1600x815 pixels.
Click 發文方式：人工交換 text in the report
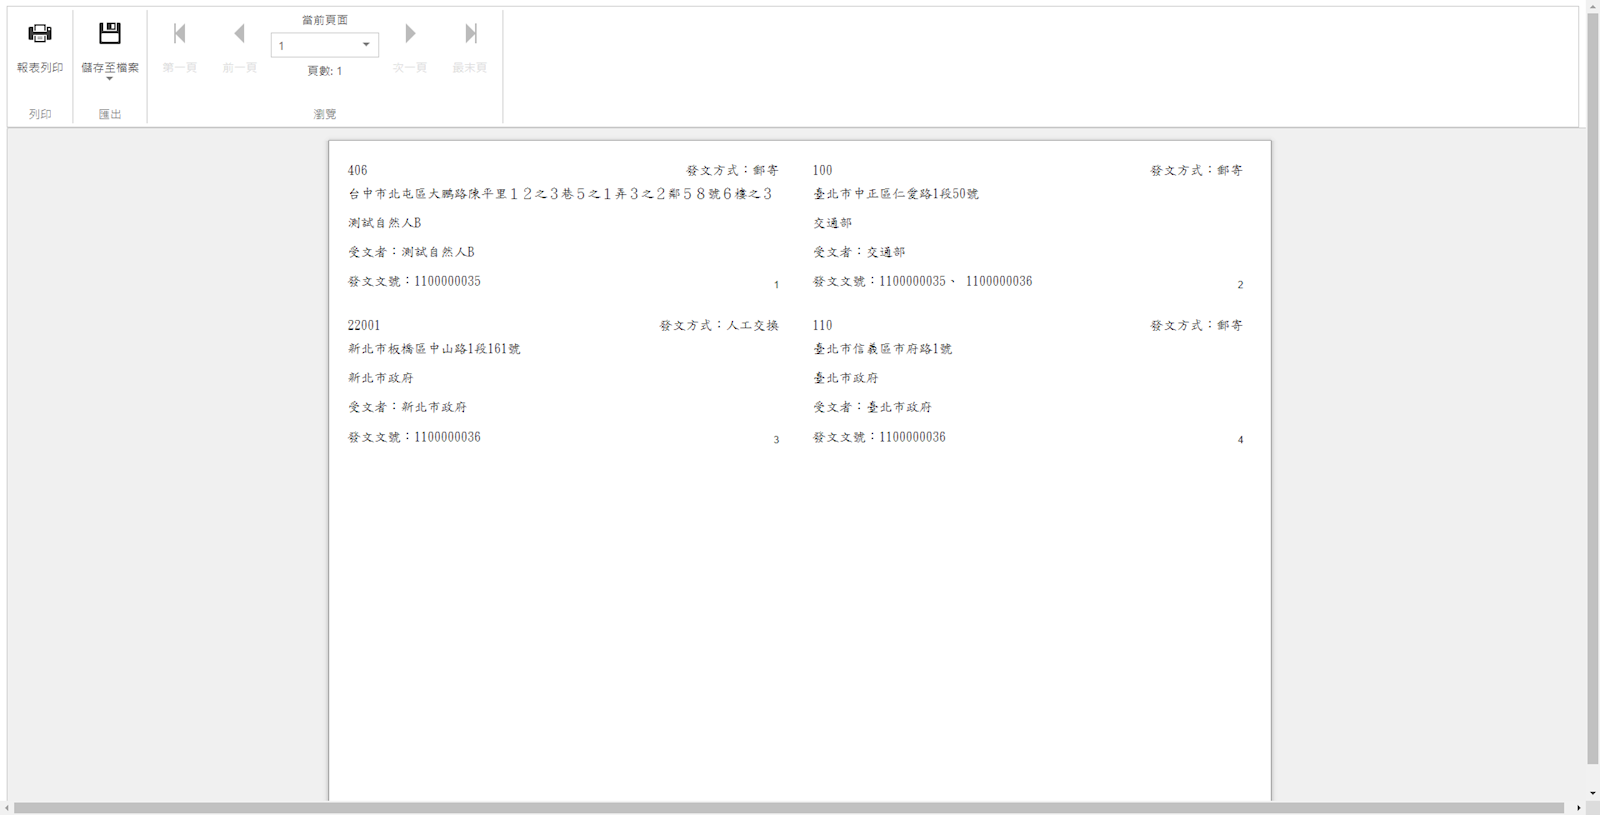click(718, 326)
